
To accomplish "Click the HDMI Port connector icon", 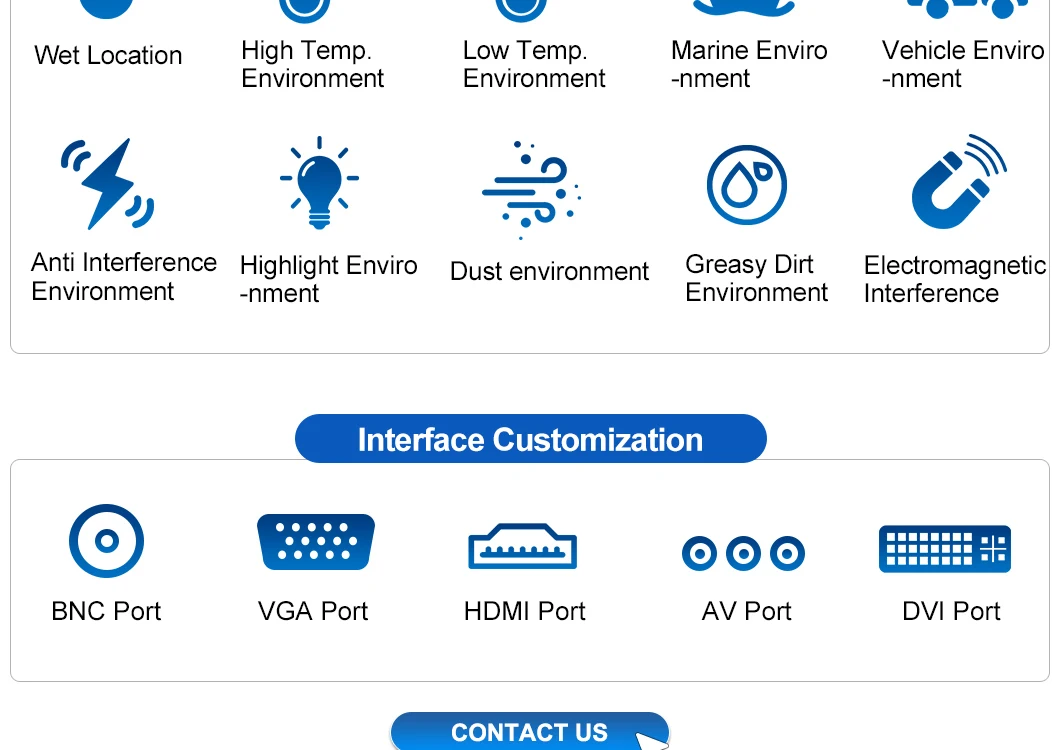I will [x=523, y=547].
